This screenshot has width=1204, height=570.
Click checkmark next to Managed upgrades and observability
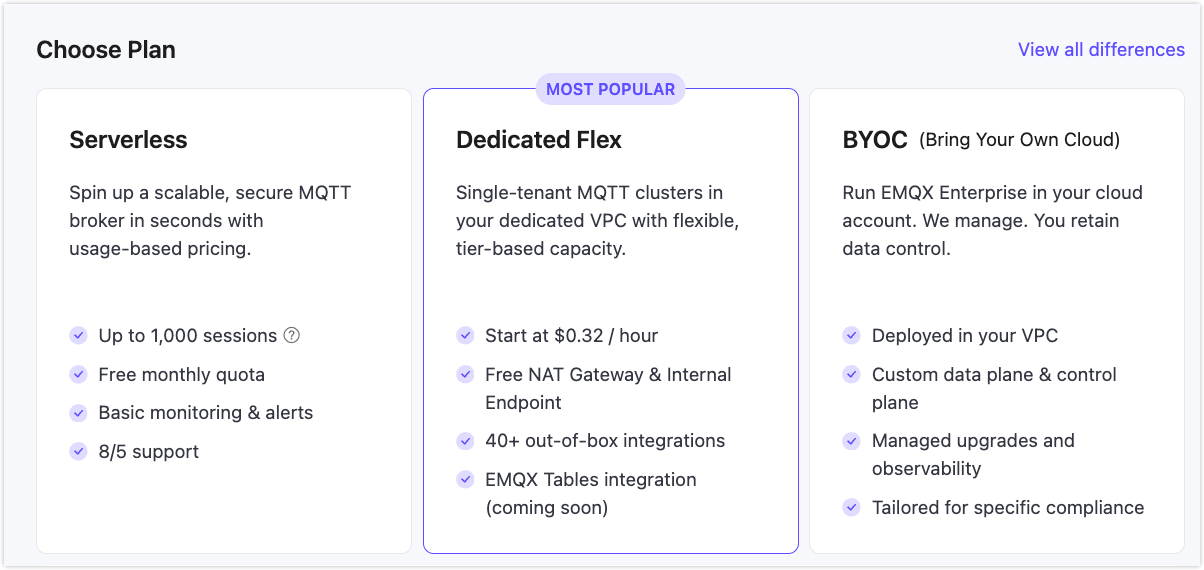(x=851, y=440)
